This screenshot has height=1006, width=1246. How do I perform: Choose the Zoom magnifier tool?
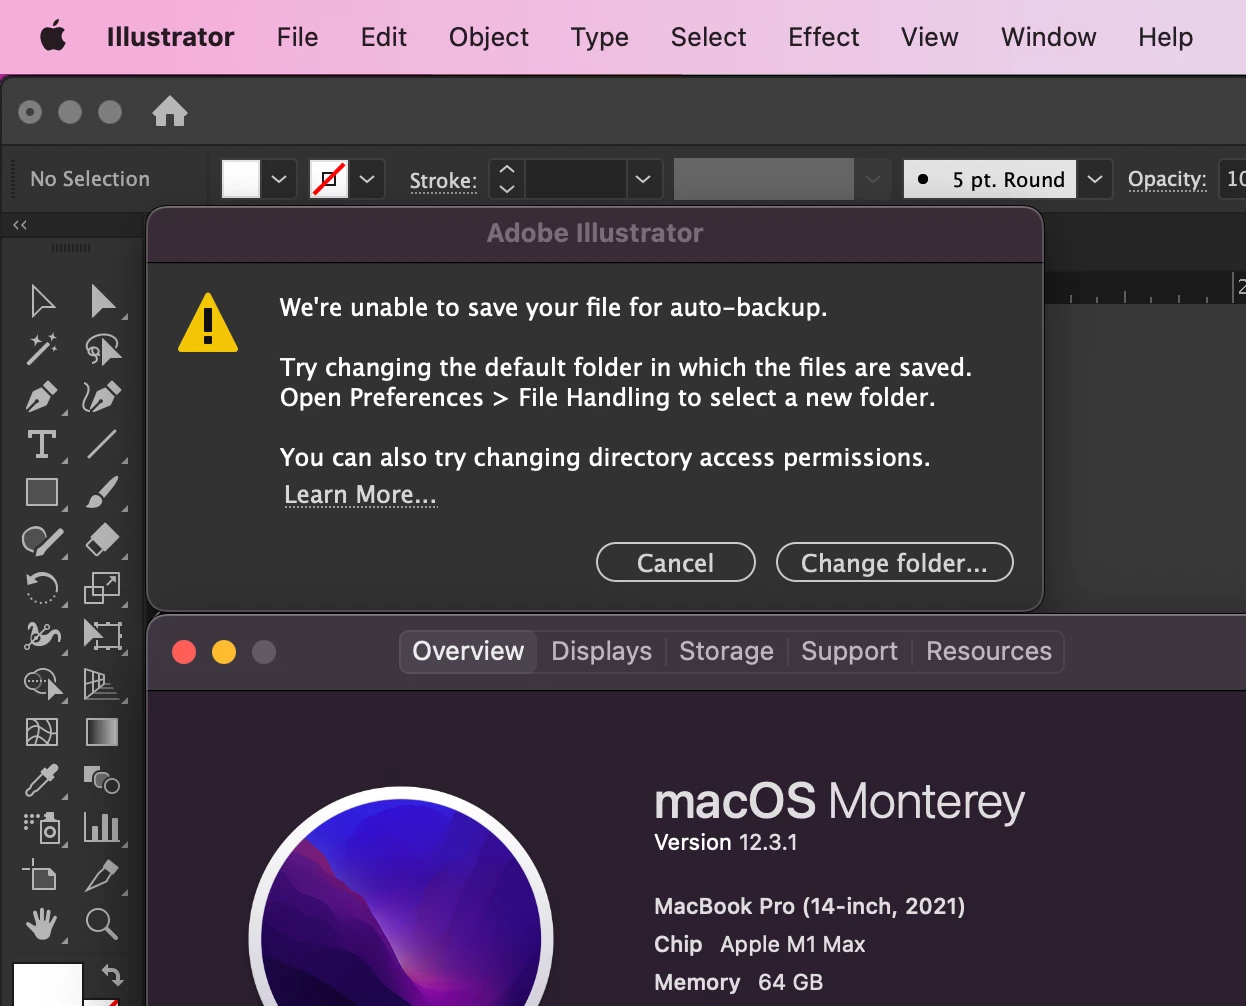102,924
